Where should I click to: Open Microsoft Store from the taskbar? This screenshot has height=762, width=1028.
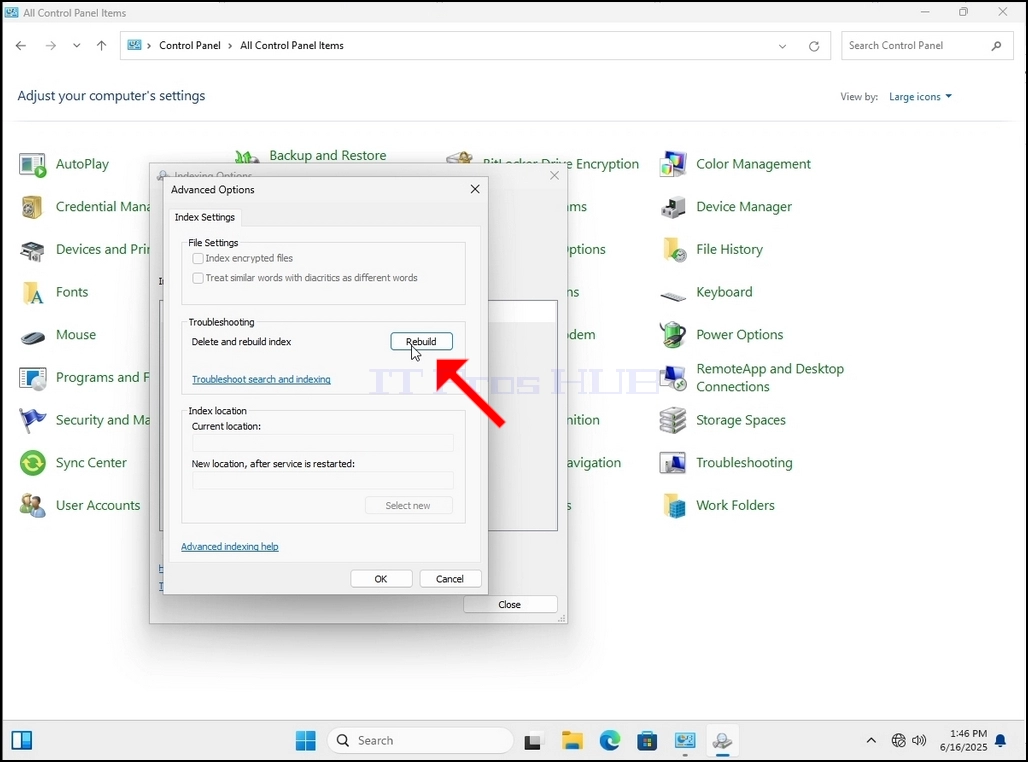click(x=647, y=741)
